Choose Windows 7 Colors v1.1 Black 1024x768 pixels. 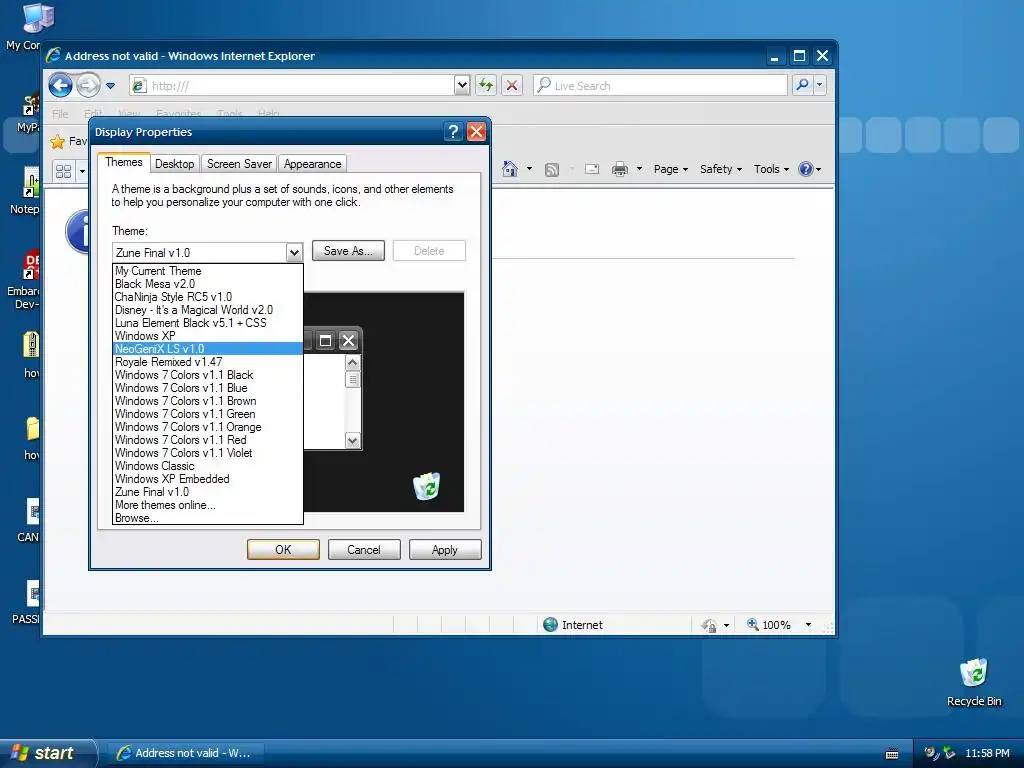pos(208,375)
